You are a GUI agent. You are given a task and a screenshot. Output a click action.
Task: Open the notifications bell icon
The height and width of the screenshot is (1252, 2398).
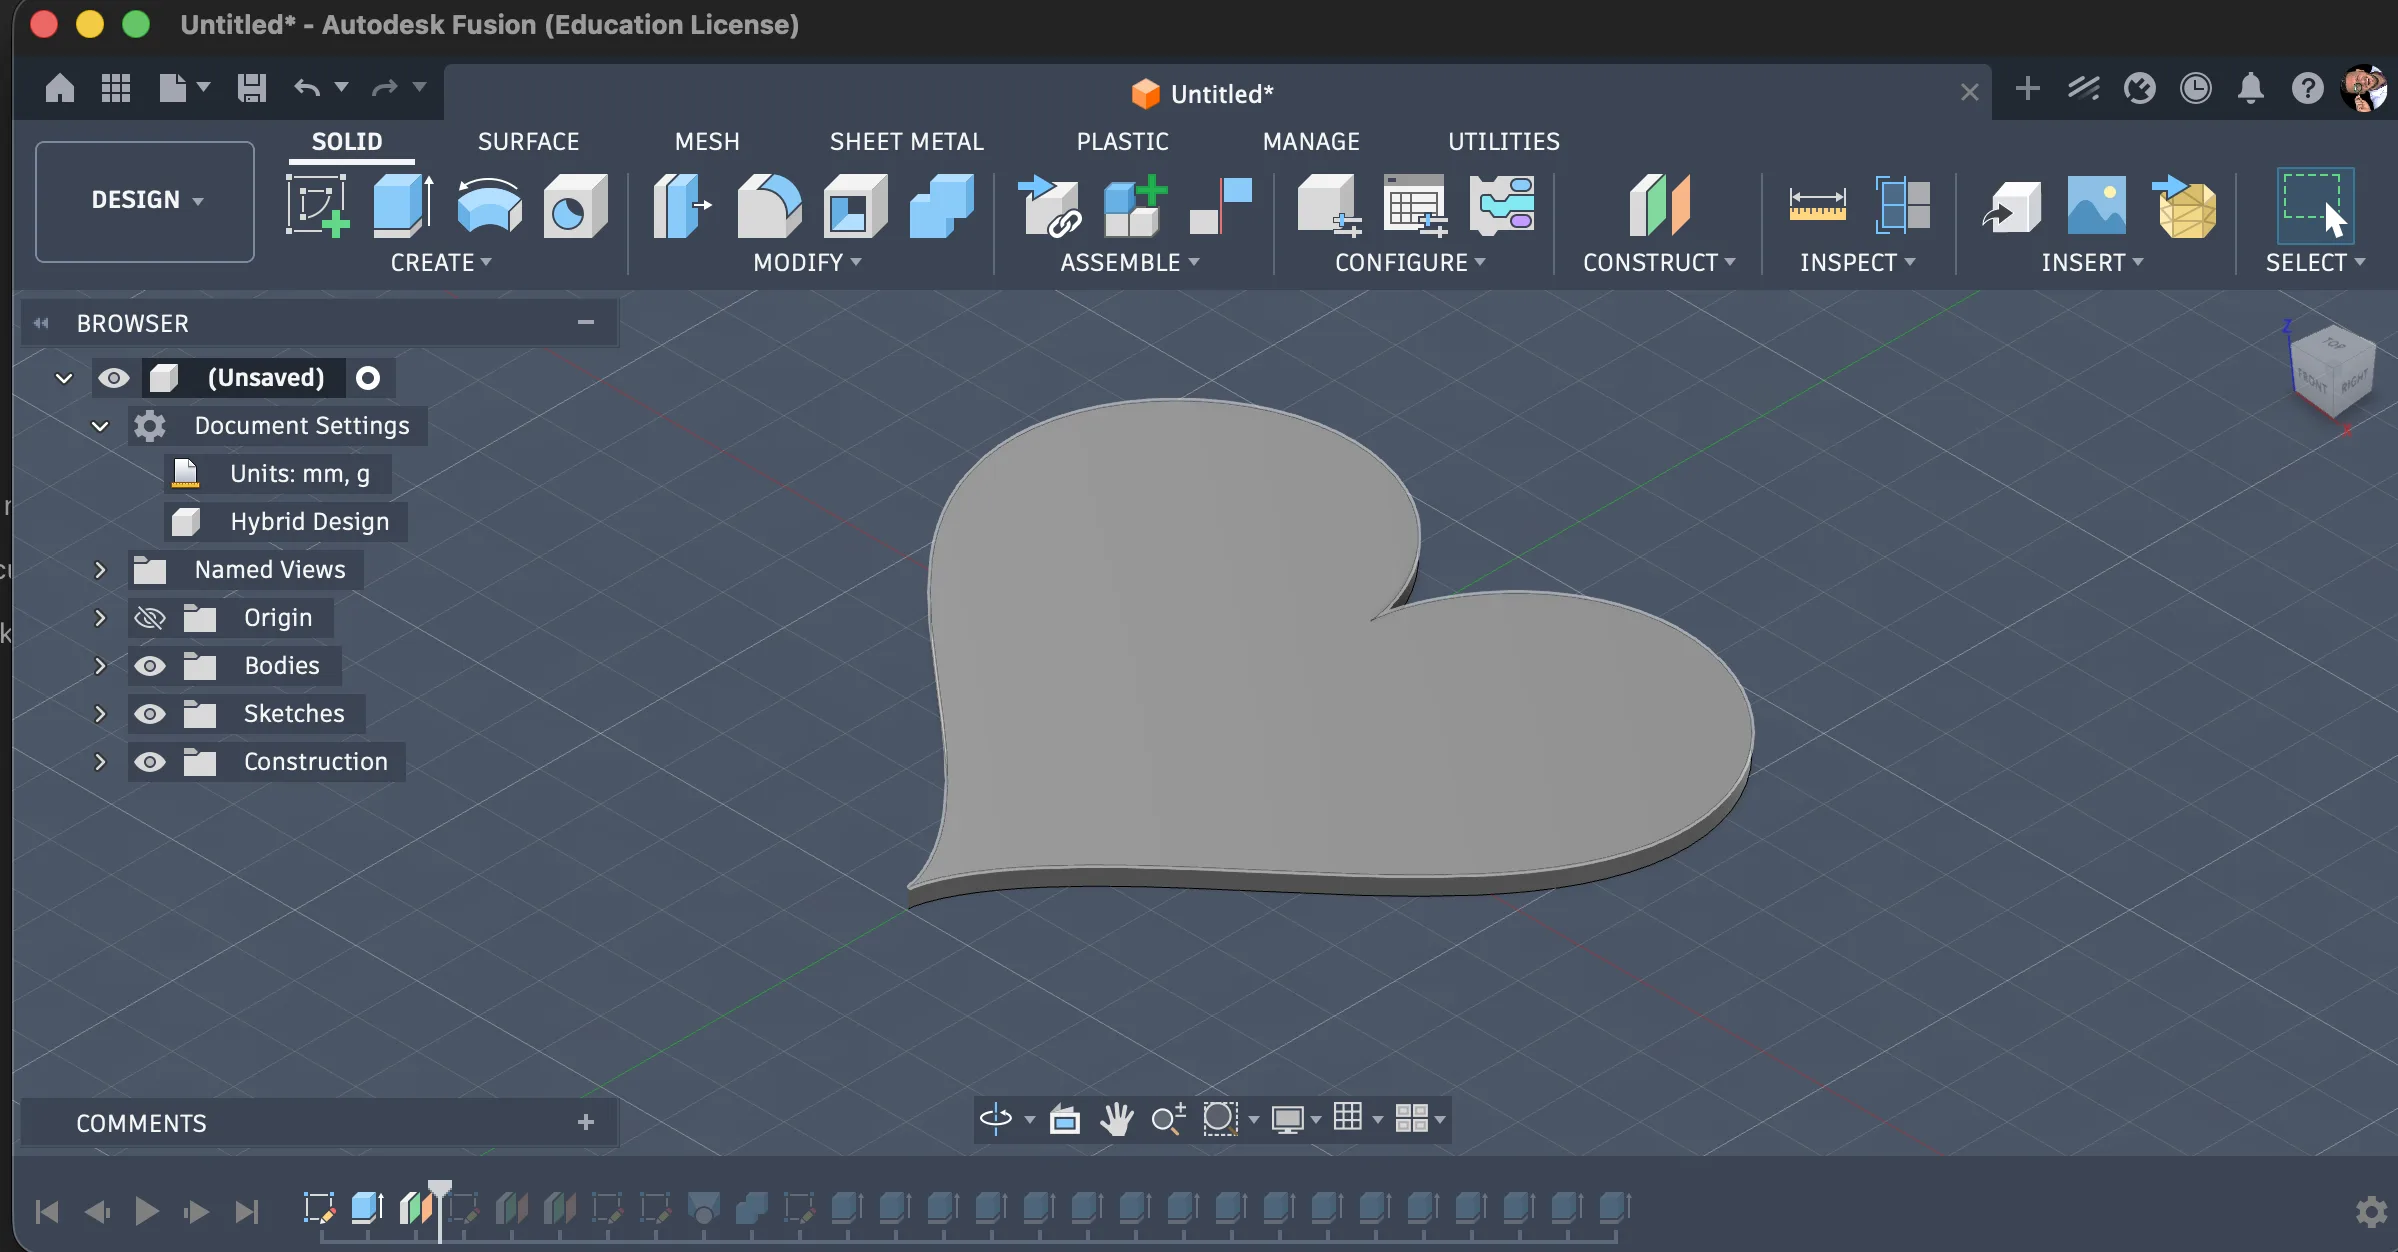2251,89
